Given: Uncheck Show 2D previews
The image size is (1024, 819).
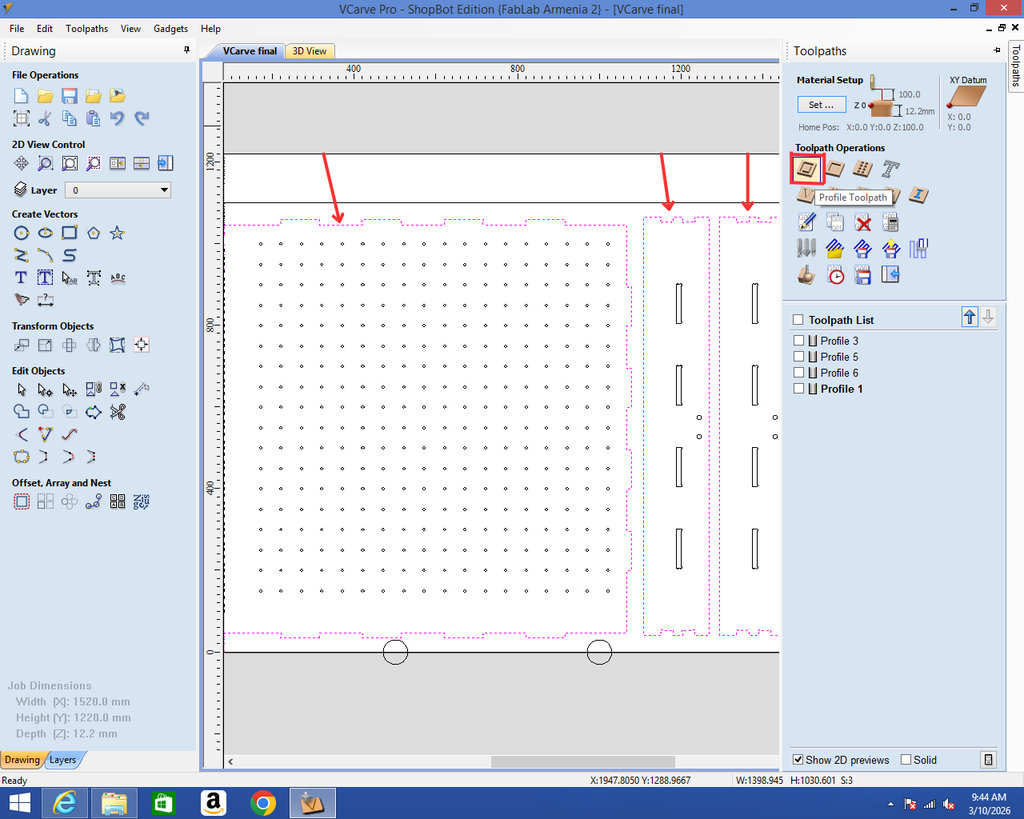Looking at the screenshot, I should point(797,760).
